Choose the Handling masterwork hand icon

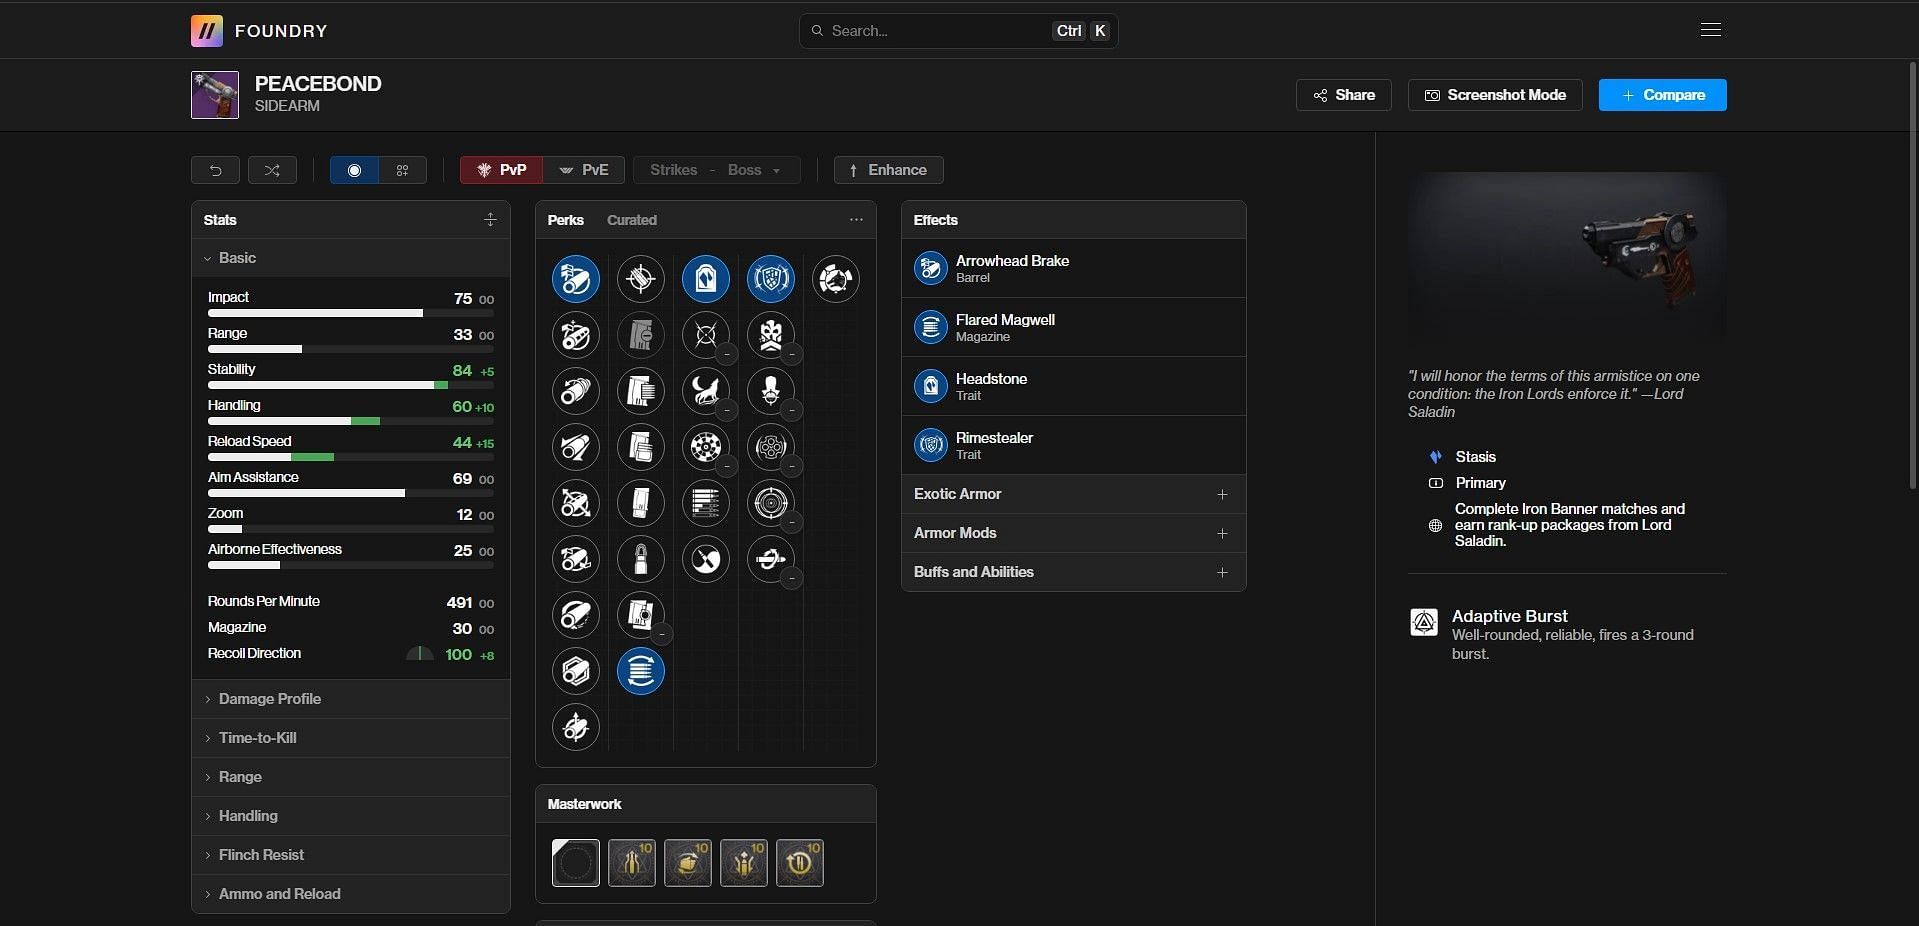pos(688,863)
